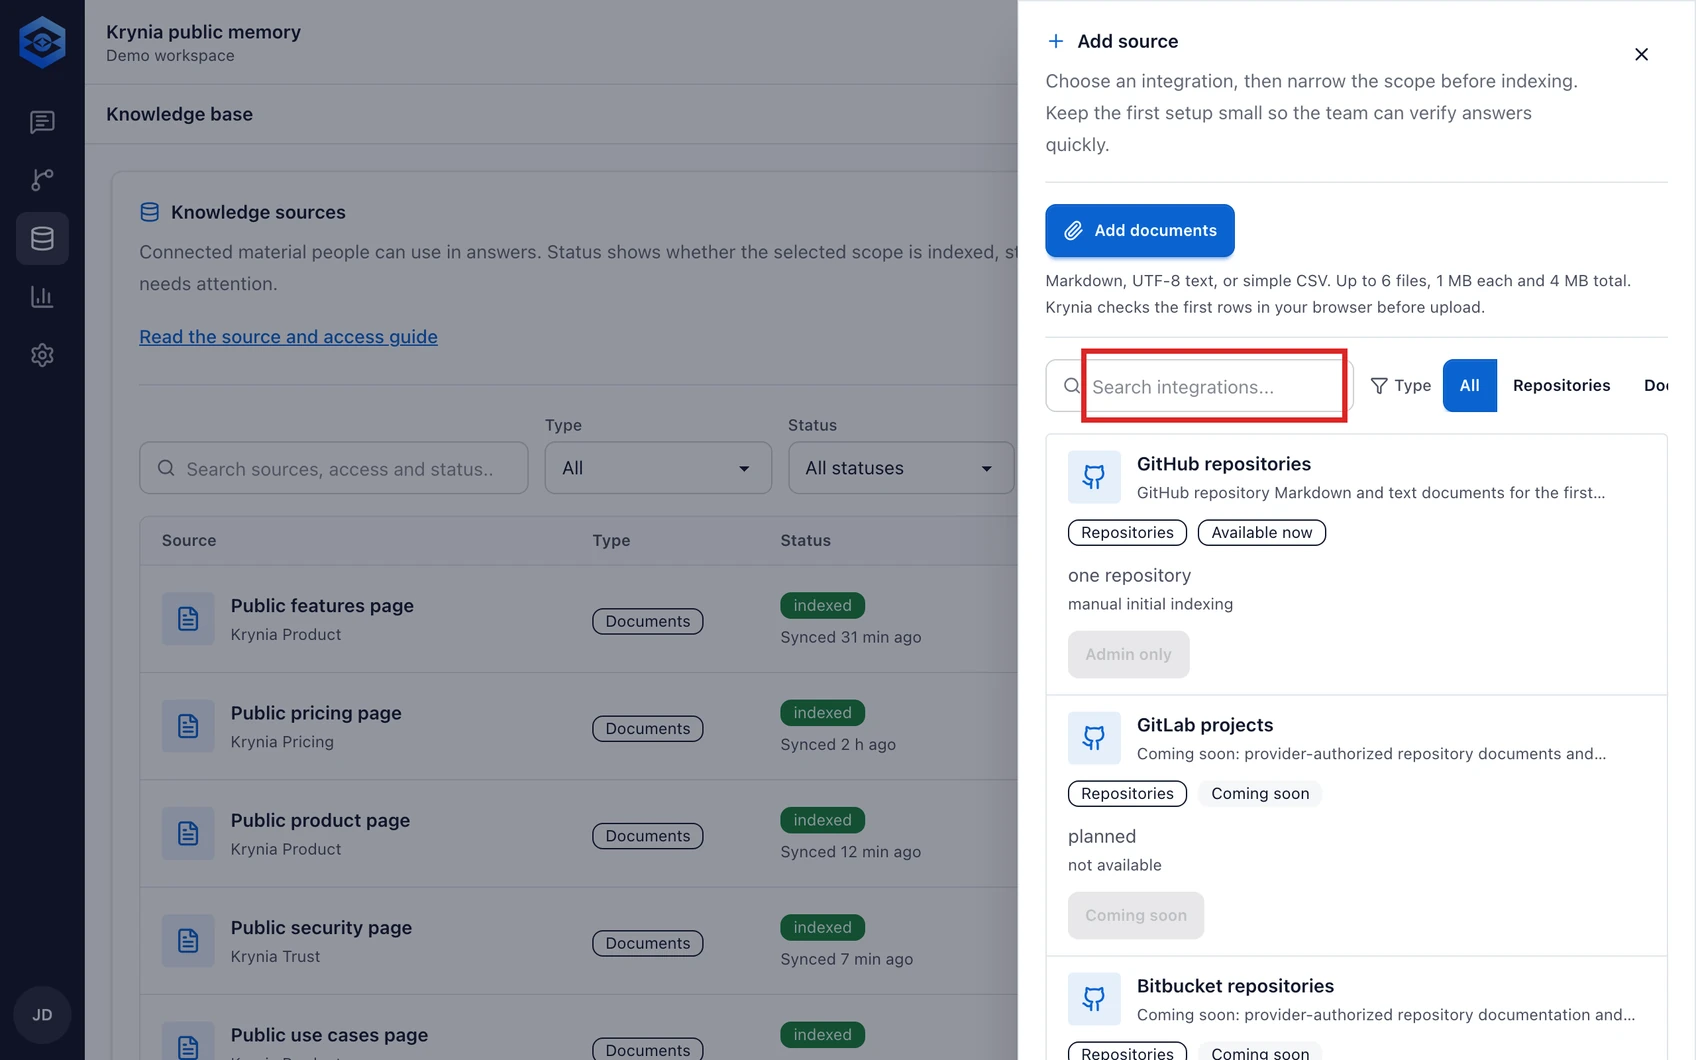Focus the Search sources, access and status field
The width and height of the screenshot is (1696, 1060).
pyautogui.click(x=334, y=468)
